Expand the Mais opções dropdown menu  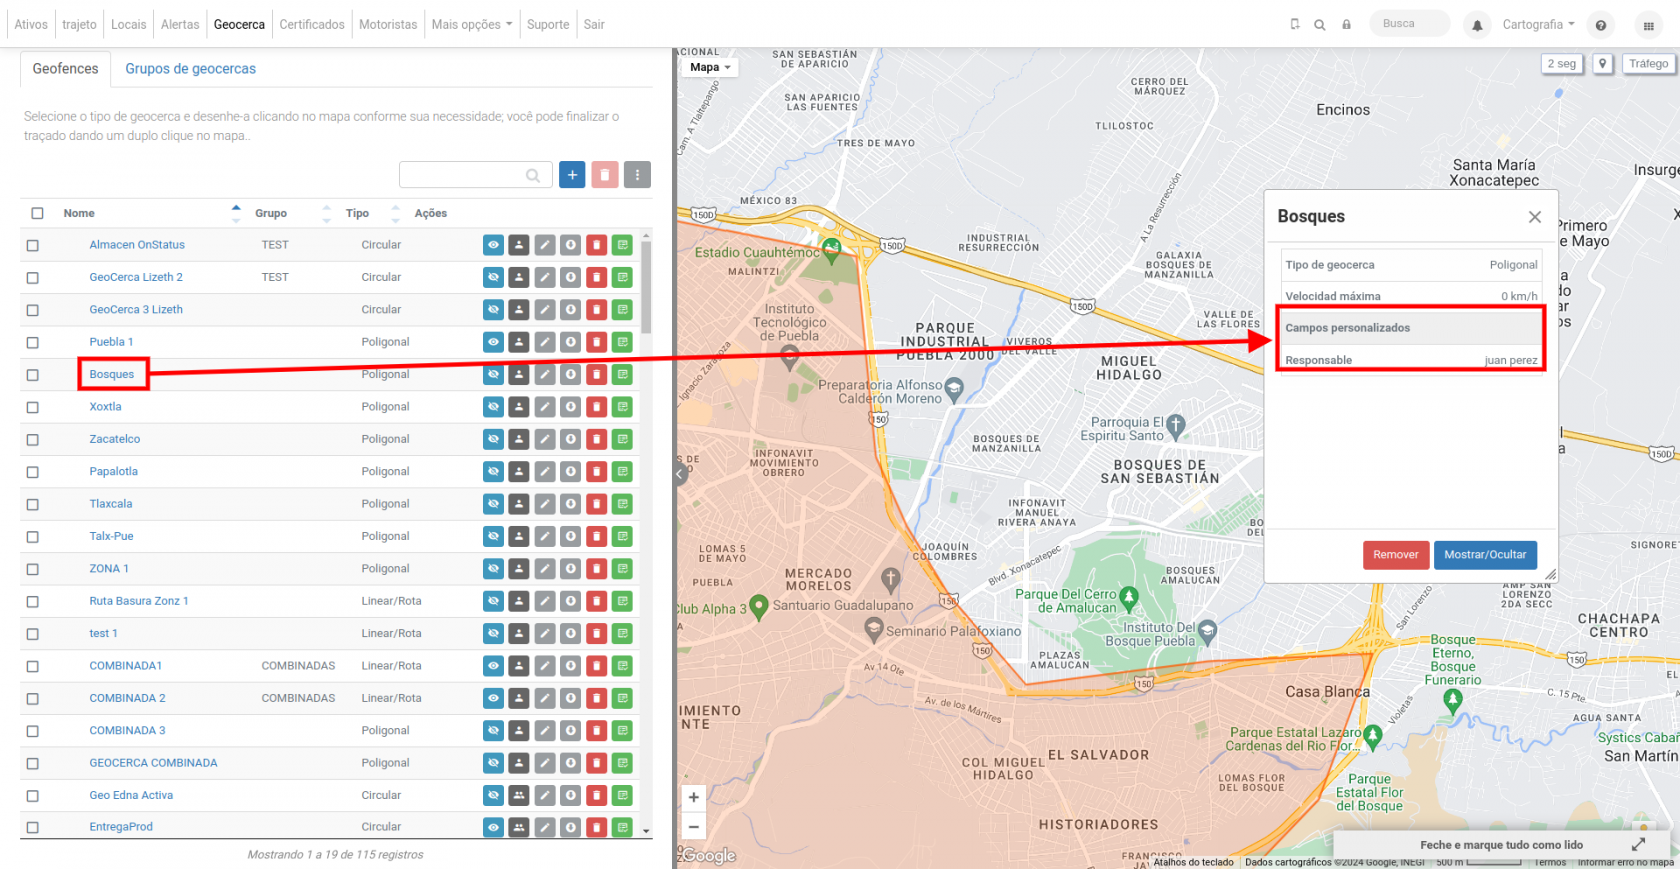(472, 24)
